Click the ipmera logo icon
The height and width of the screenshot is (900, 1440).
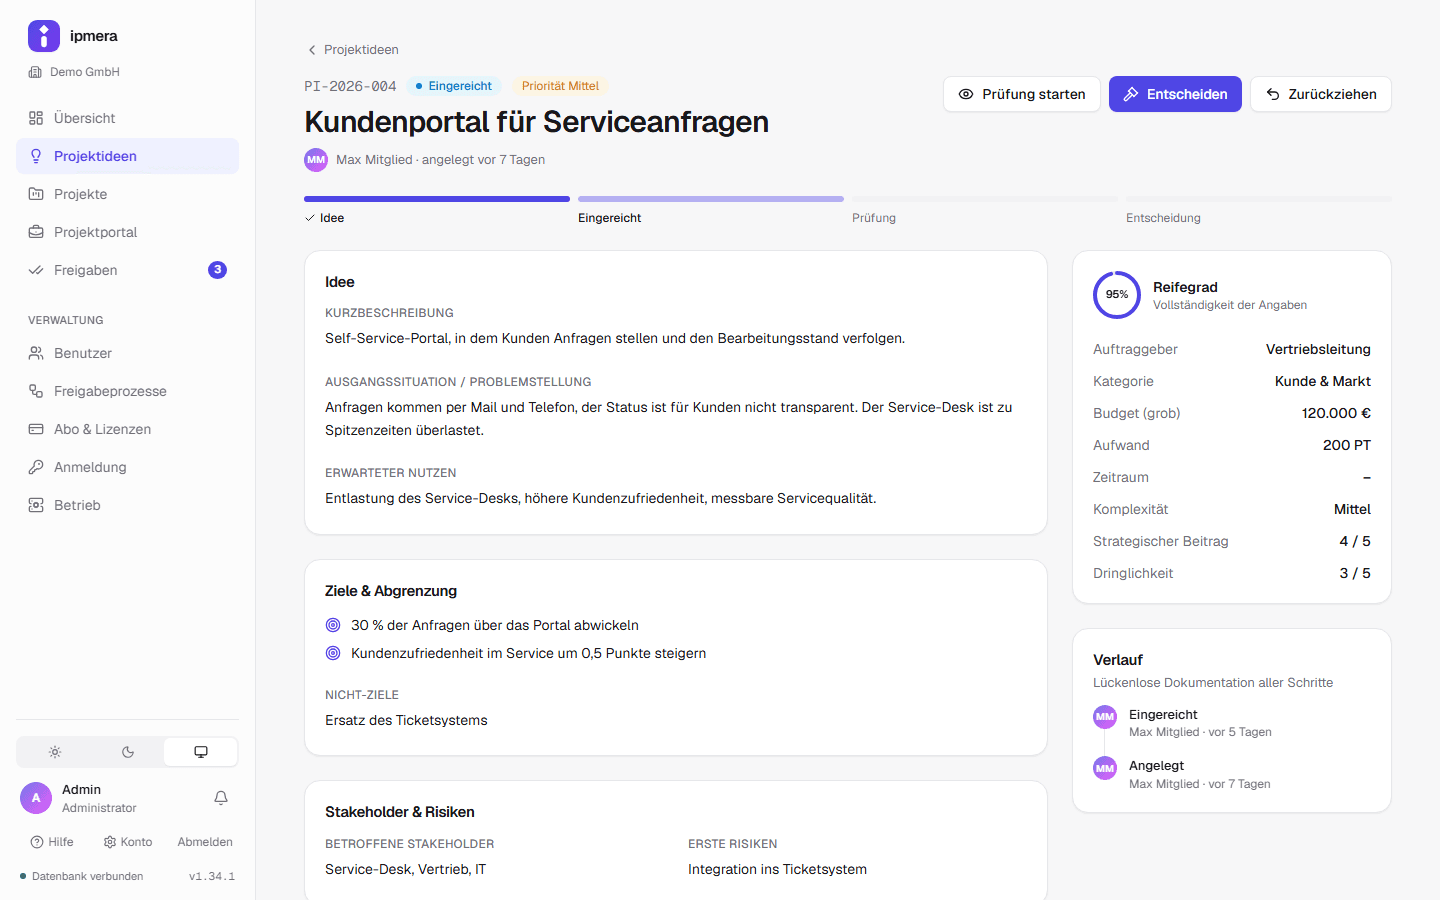click(44, 36)
